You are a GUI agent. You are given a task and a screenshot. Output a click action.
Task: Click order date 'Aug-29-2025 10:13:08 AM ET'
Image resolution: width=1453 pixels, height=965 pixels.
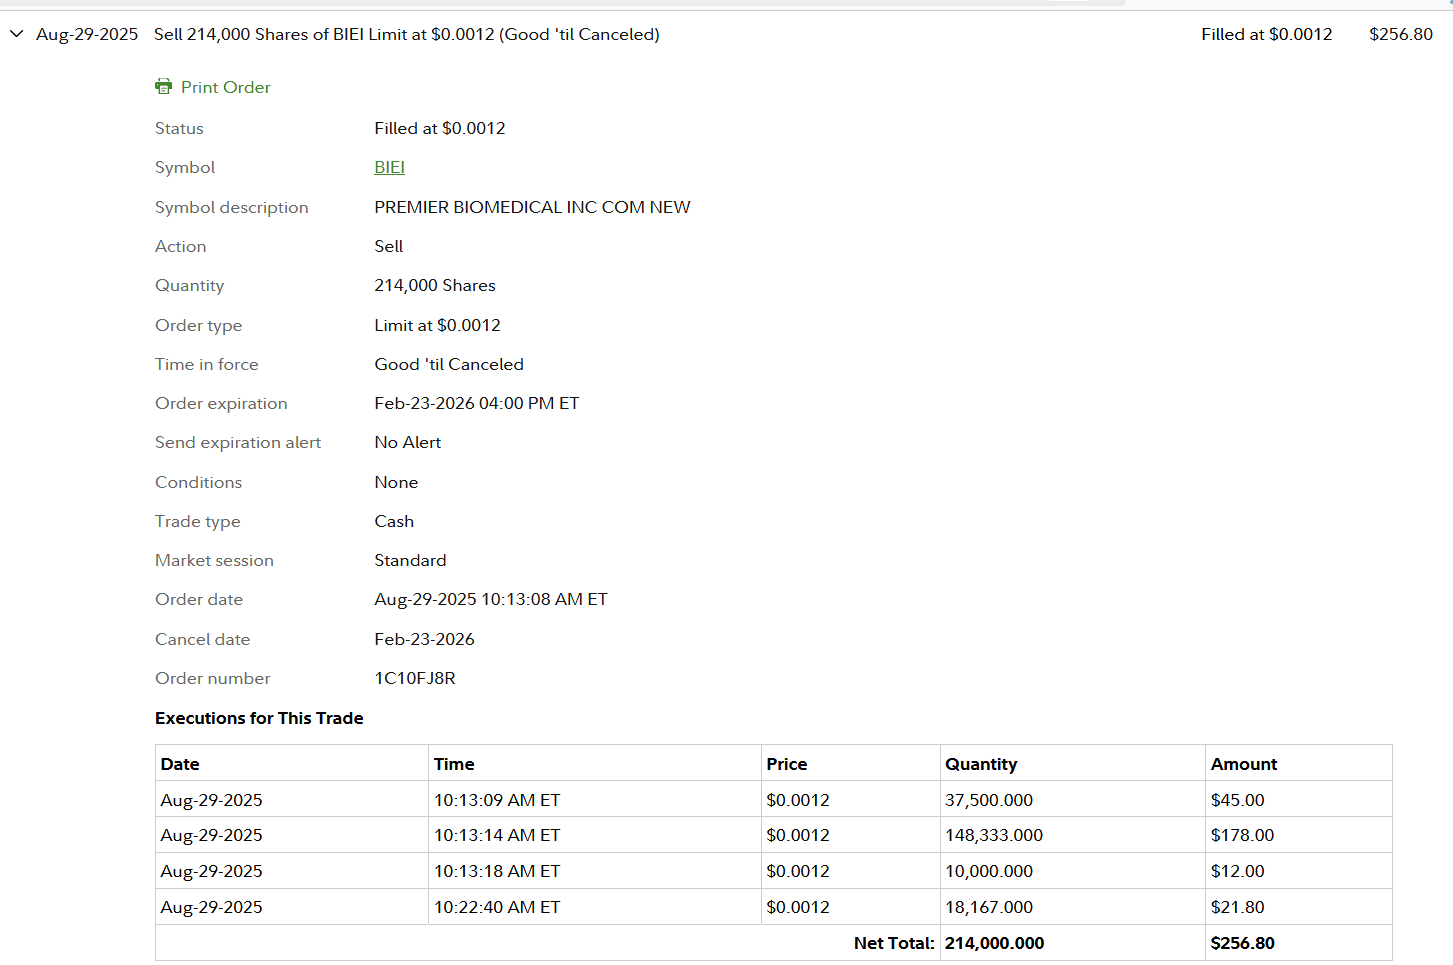(x=491, y=599)
